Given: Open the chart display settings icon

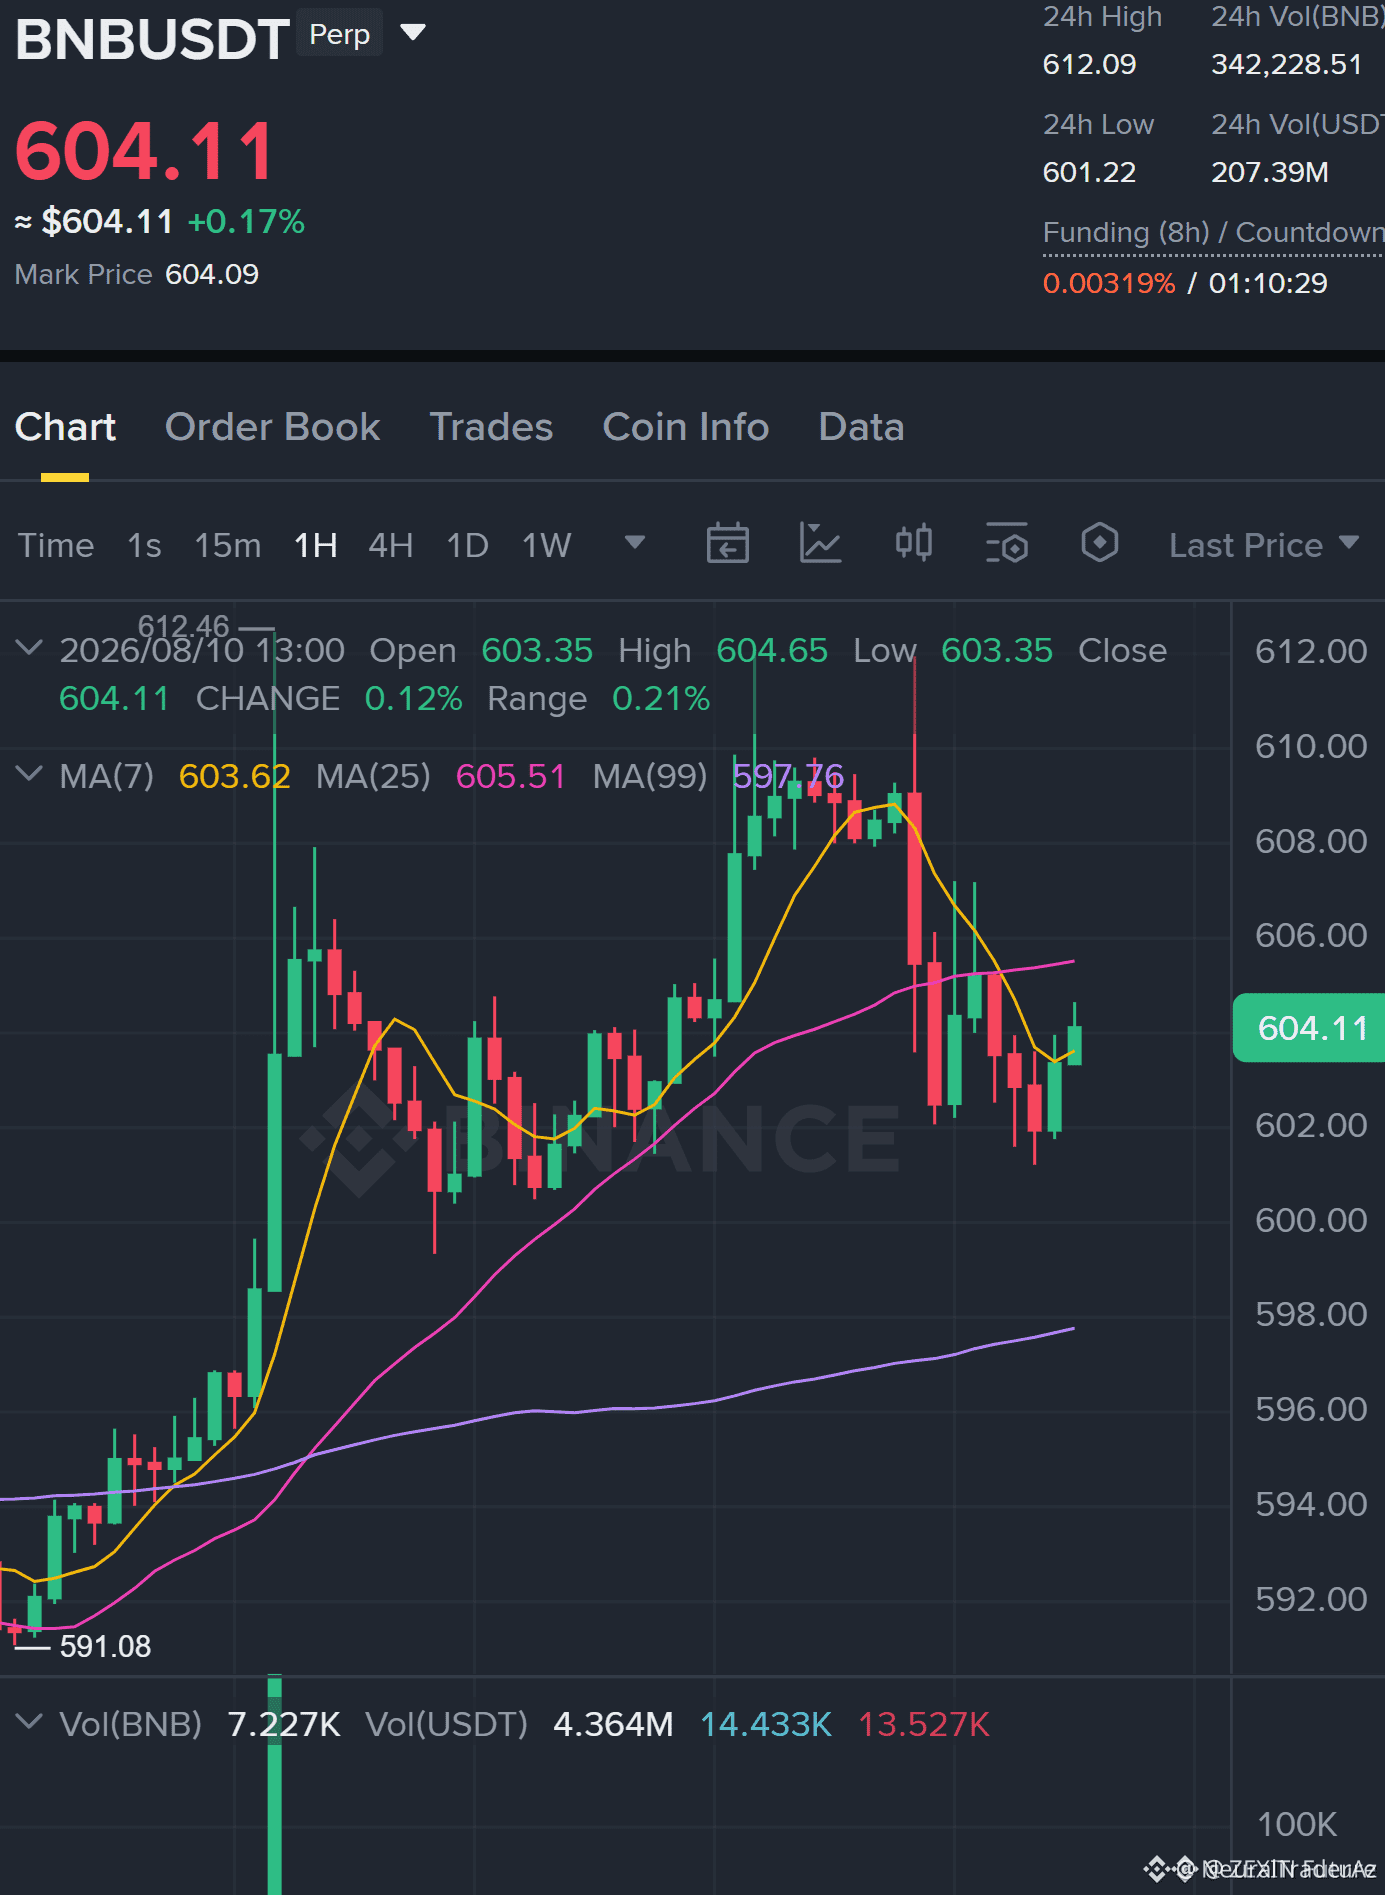Looking at the screenshot, I should (x=1007, y=544).
